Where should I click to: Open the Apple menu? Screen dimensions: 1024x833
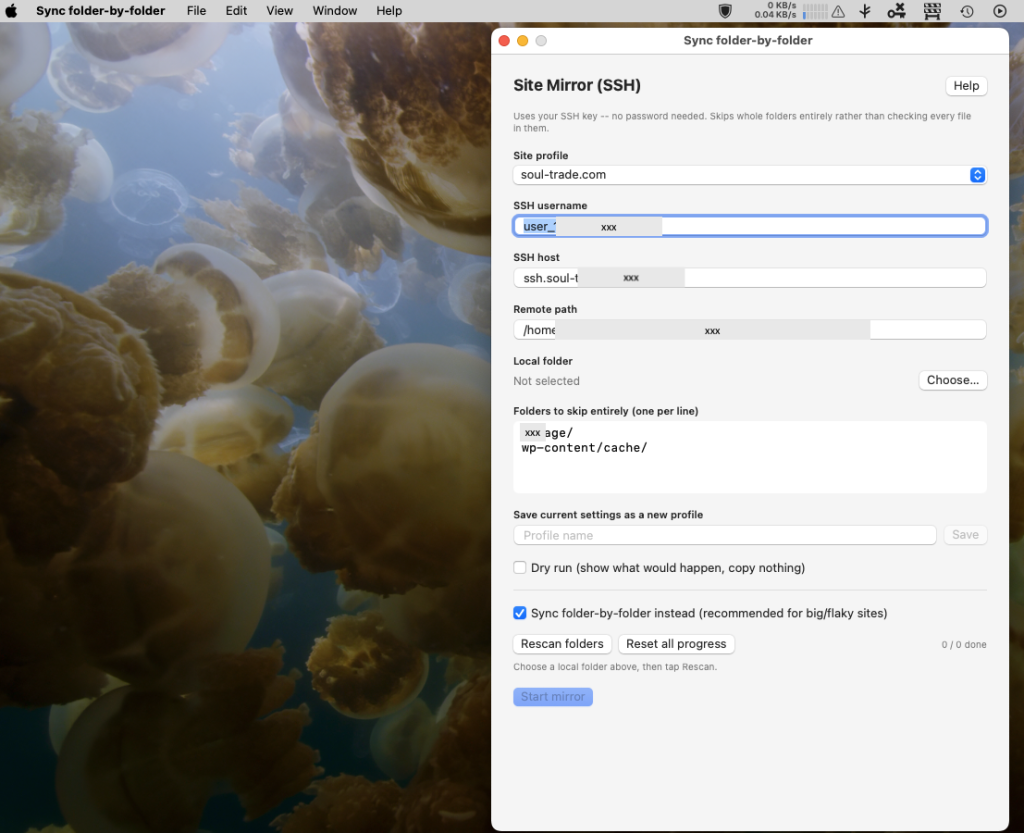11,11
